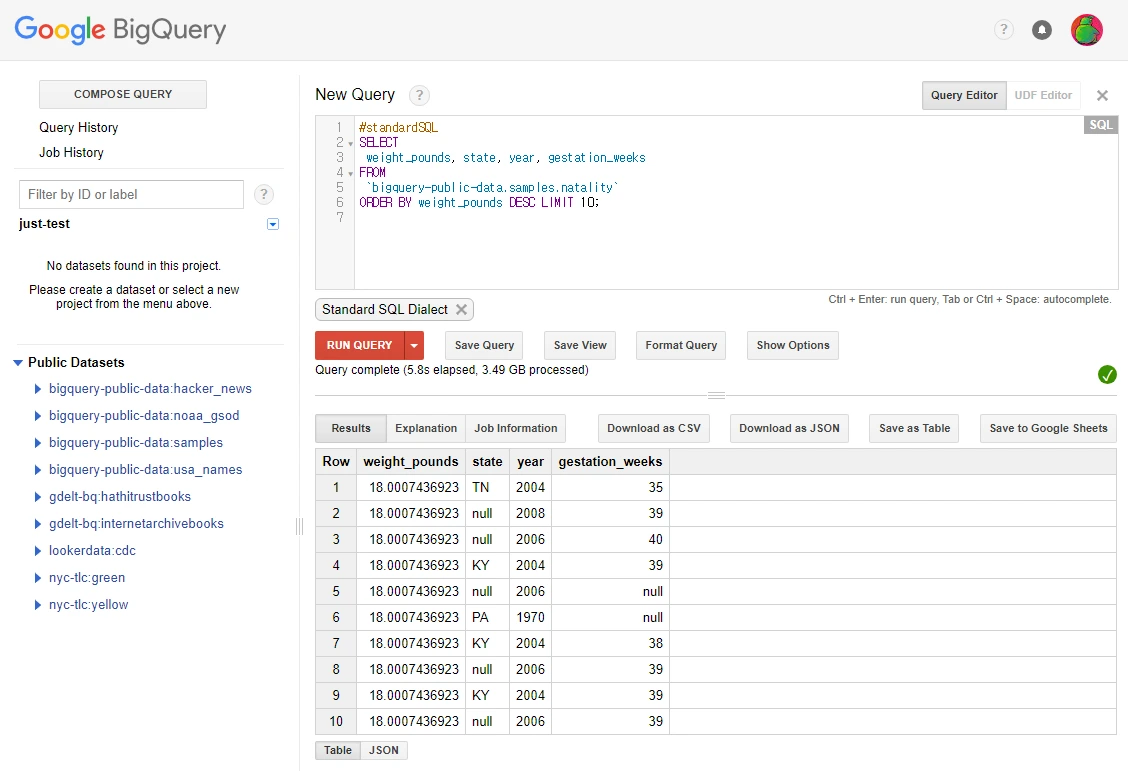Screen dimensions: 1128x771
Task: Switch to UDF Editor mode
Action: (1043, 95)
